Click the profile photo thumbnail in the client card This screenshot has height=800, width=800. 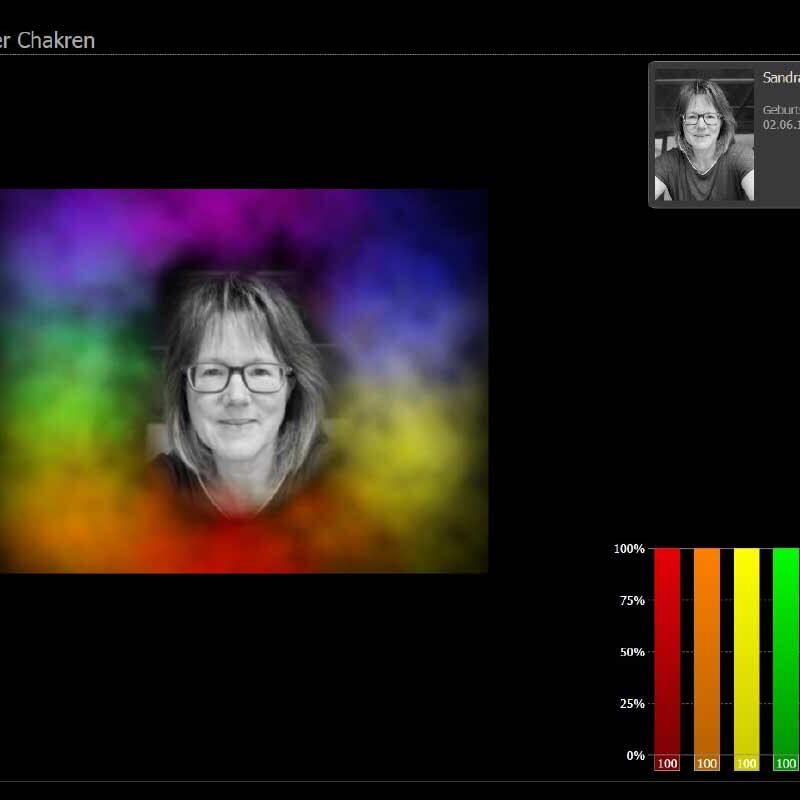(x=704, y=135)
